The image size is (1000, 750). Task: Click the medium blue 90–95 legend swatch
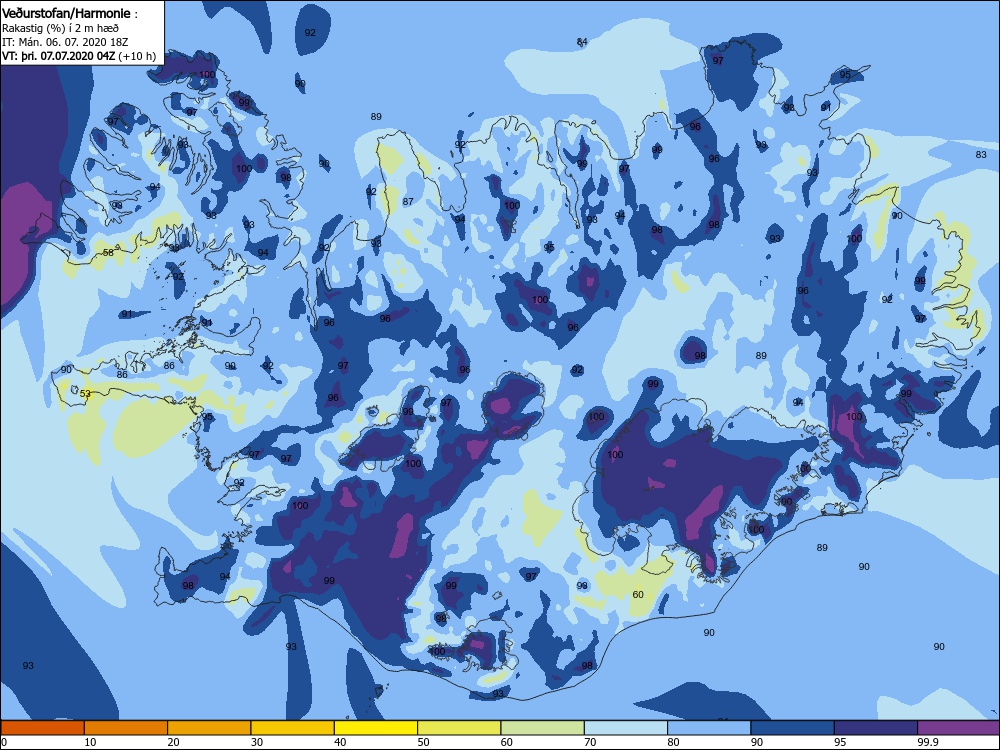point(793,728)
